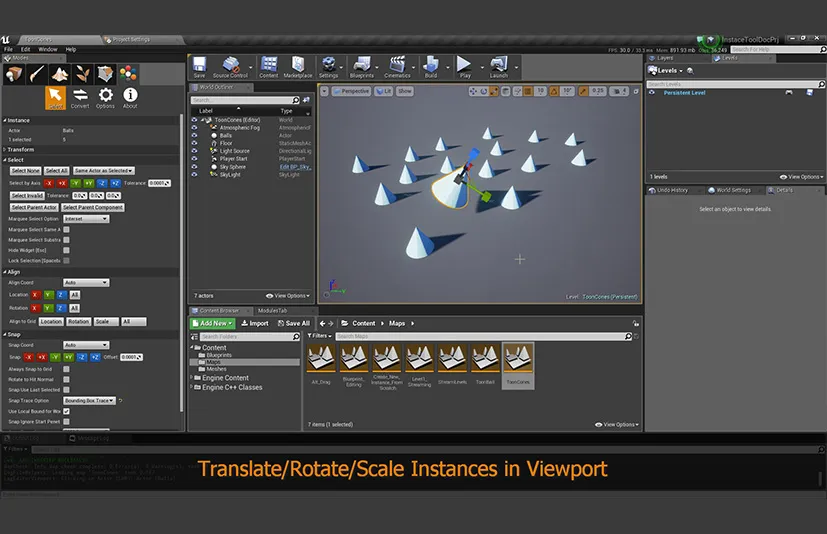Click Select Parent Actor button

(x=34, y=207)
